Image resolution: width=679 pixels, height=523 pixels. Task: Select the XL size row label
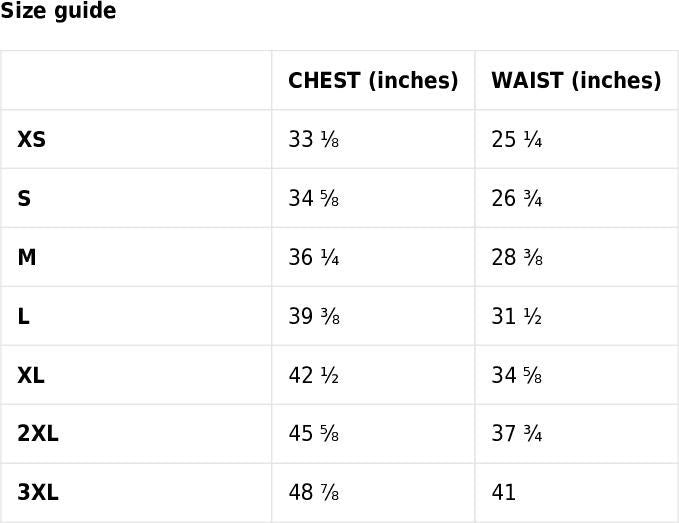(31, 376)
